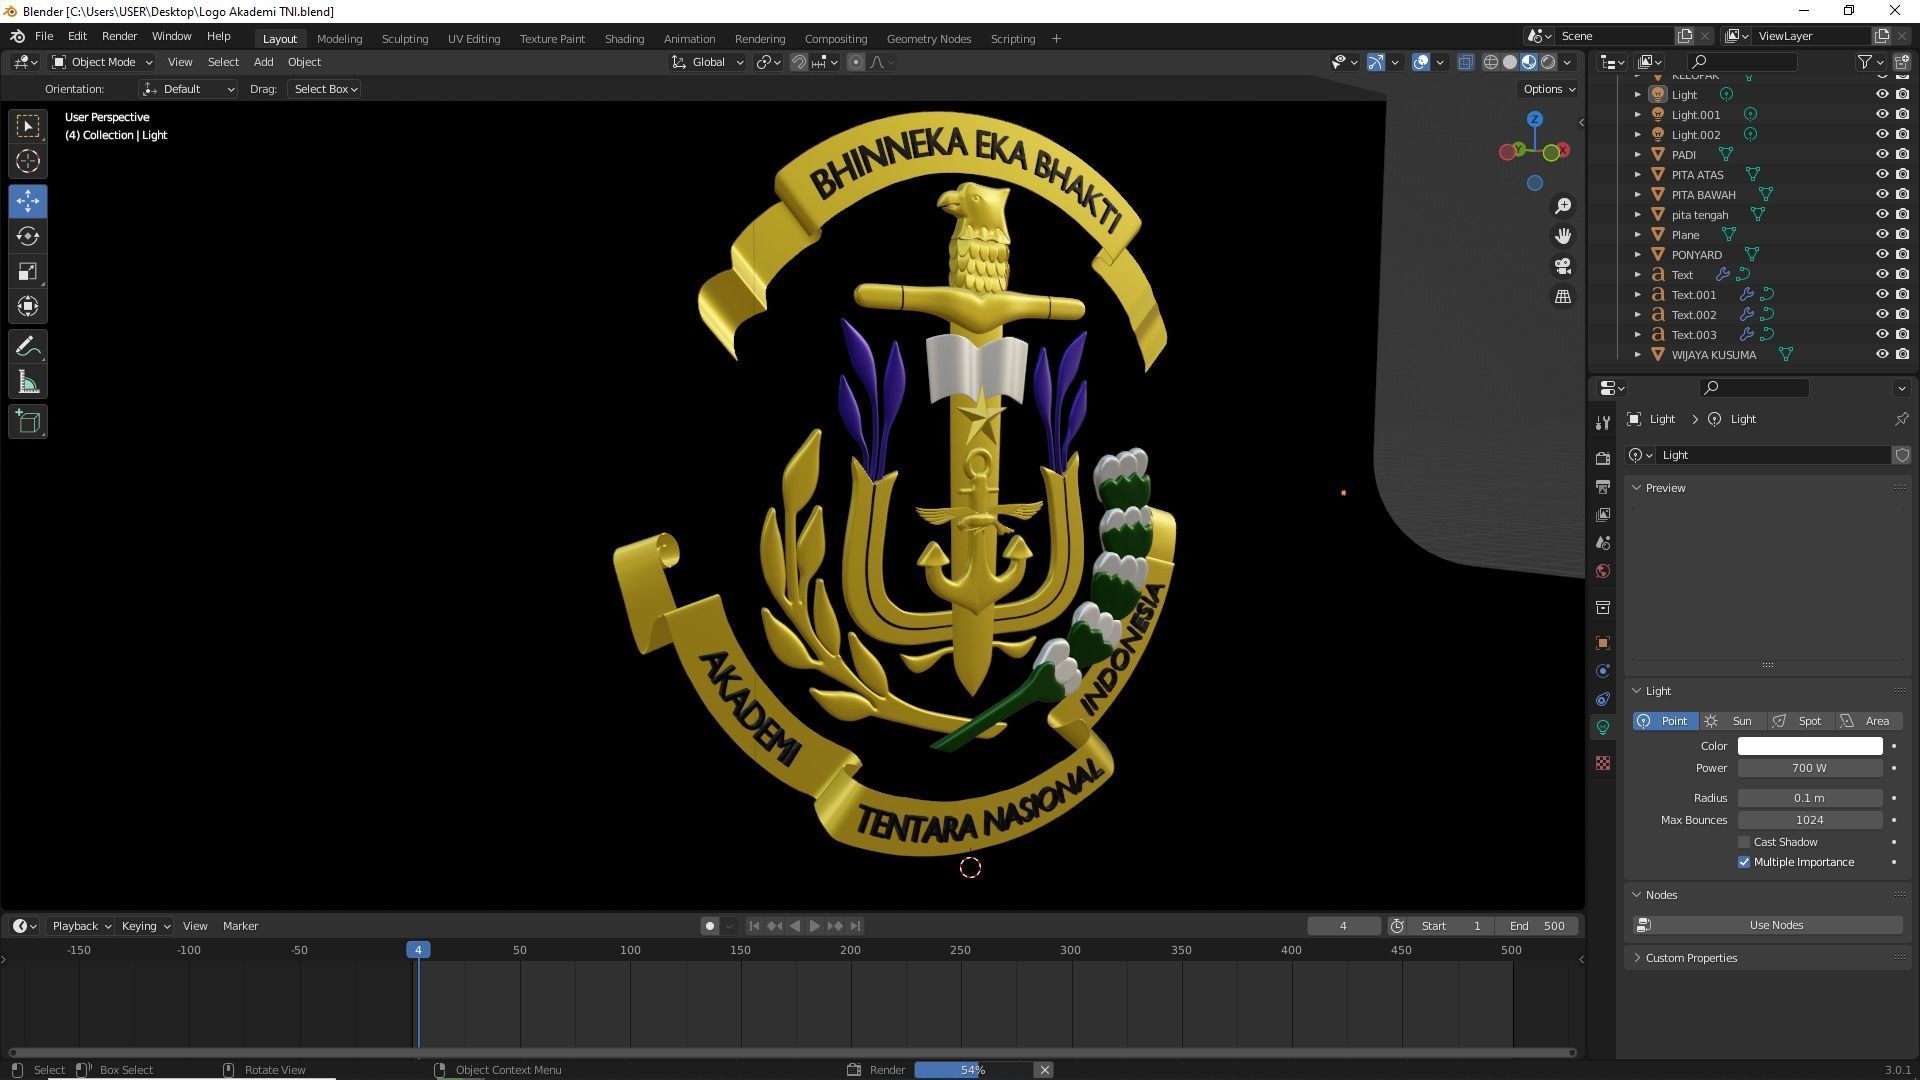Set light type to Area

1868,721
